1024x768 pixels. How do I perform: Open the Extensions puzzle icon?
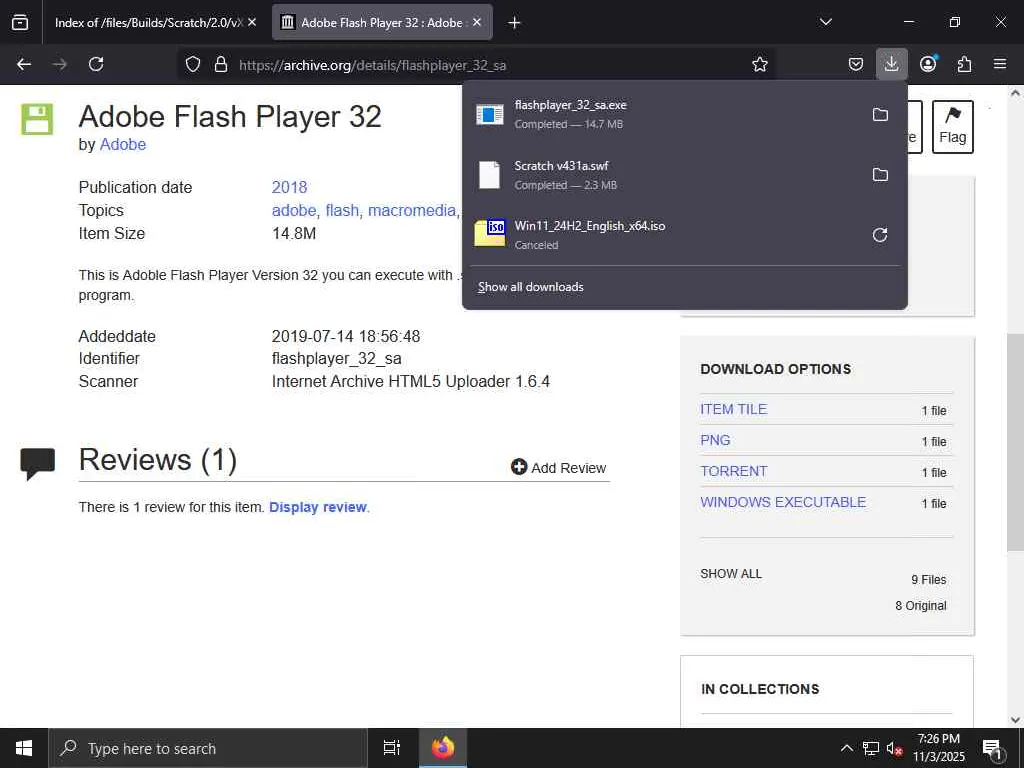point(964,64)
